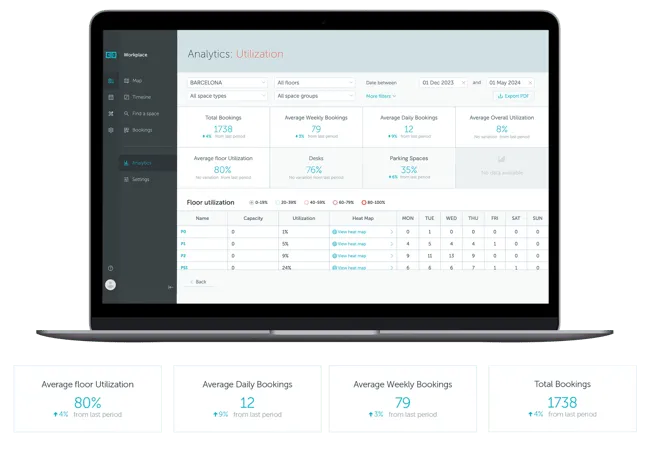Click the legend marker beside 20-39%
Viewport: 650px width, 455px height.
click(x=278, y=203)
